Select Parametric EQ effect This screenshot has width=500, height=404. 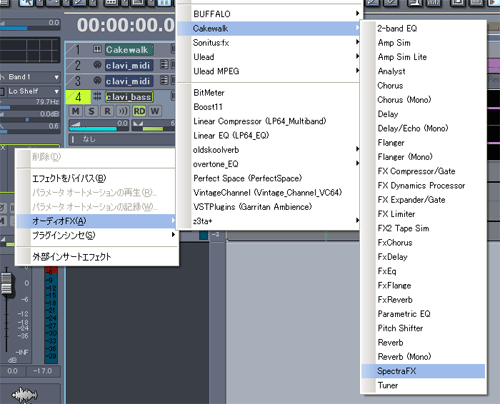[x=423, y=314]
